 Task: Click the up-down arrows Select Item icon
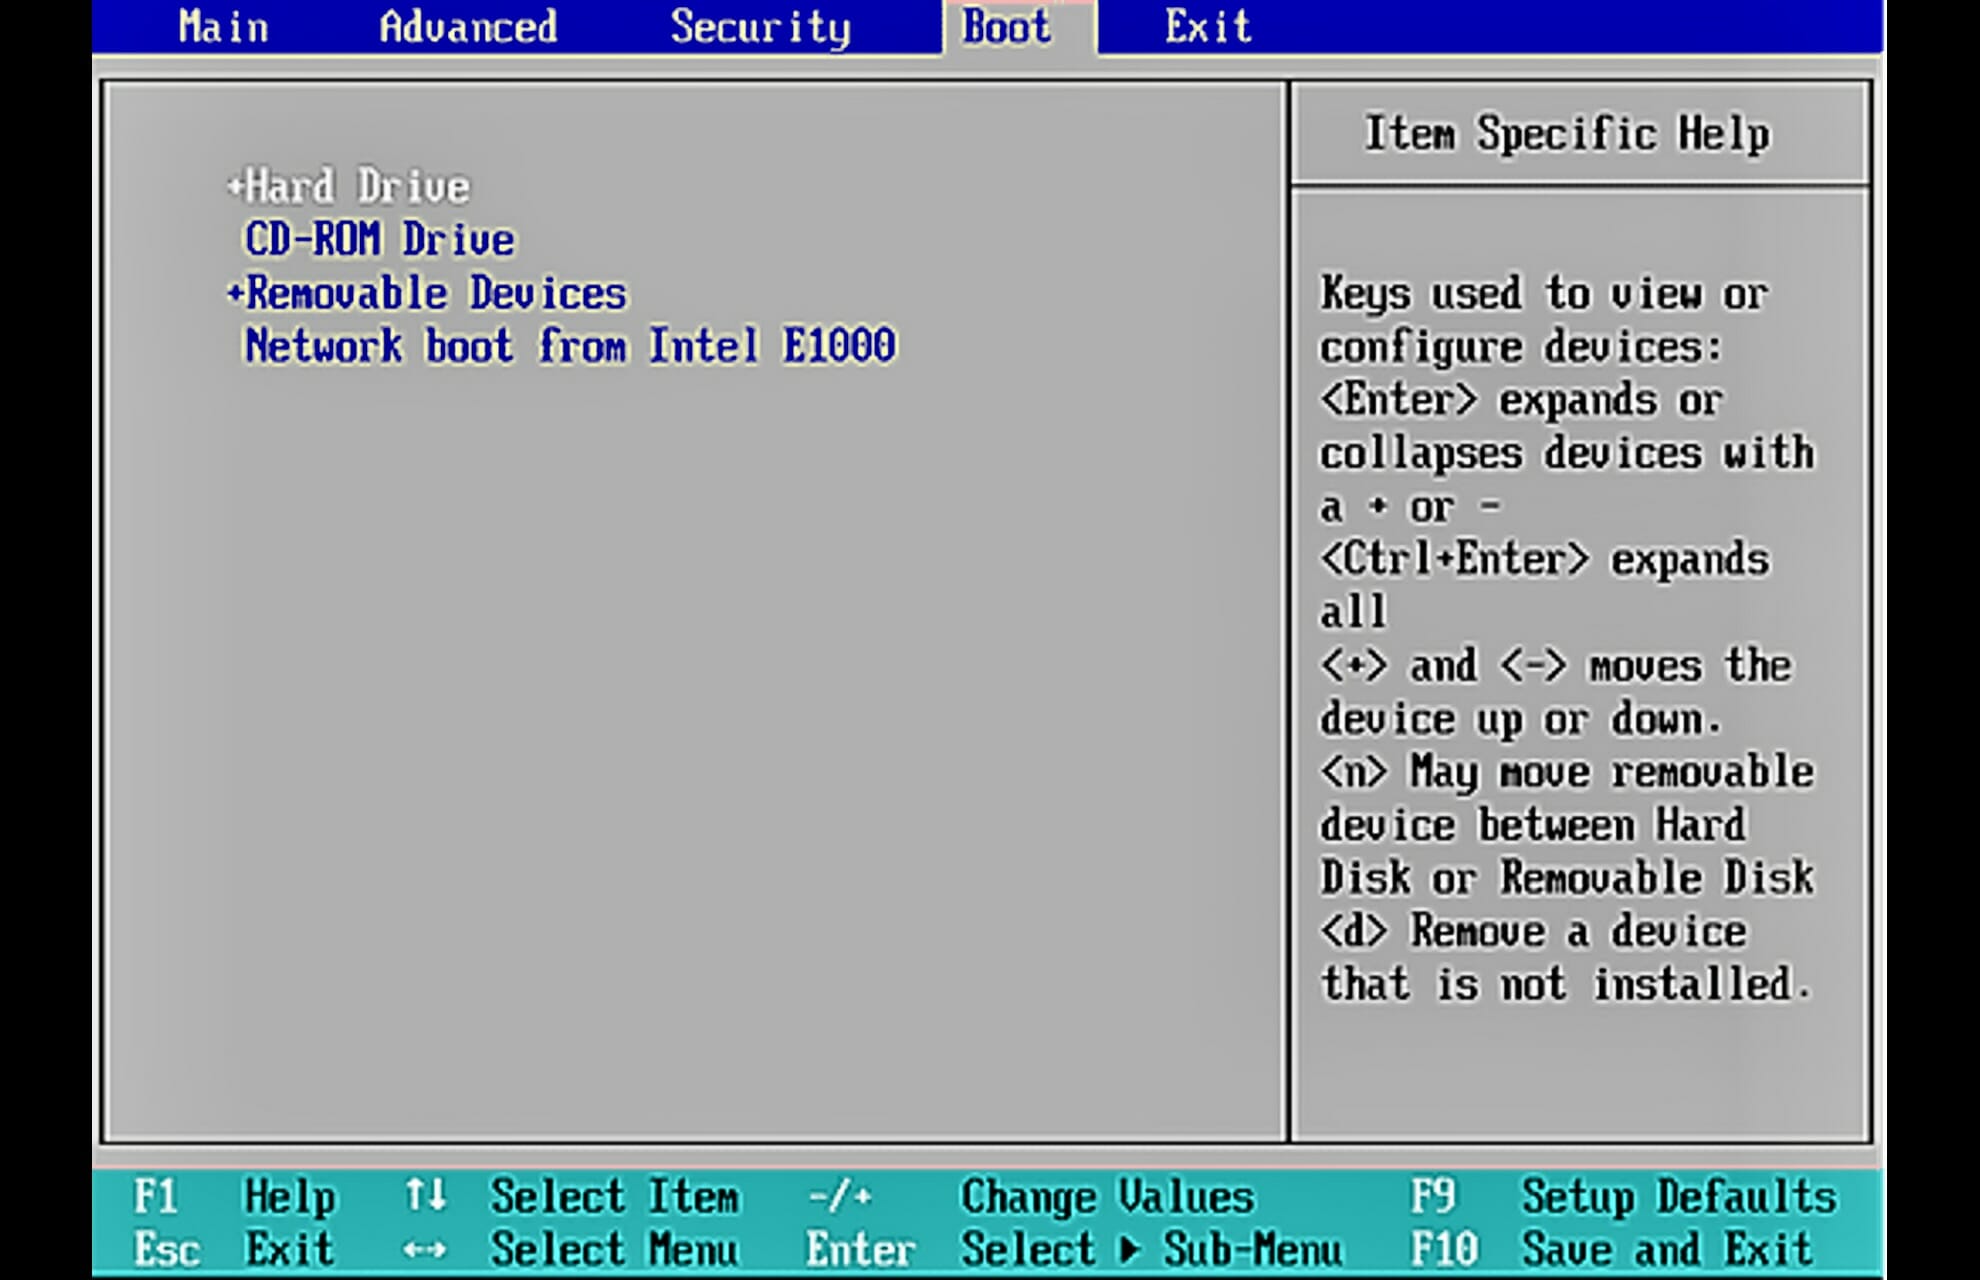tap(425, 1195)
